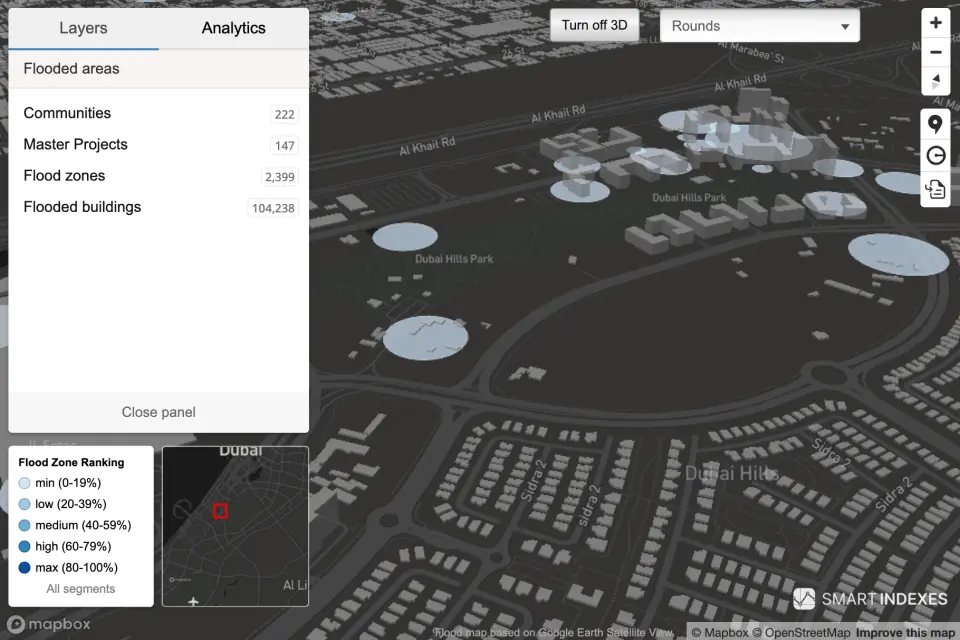
Task: Click the Smart Indexes logo icon
Action: [x=803, y=599]
